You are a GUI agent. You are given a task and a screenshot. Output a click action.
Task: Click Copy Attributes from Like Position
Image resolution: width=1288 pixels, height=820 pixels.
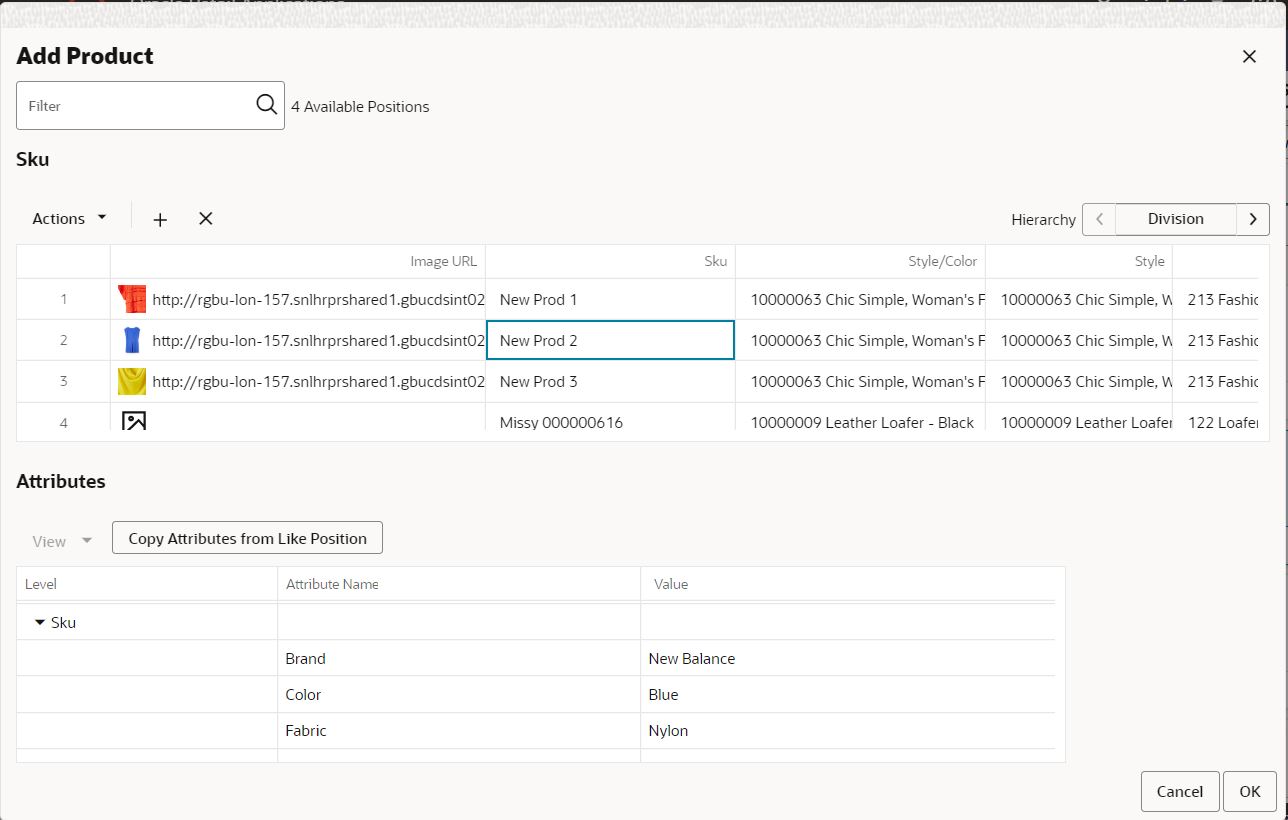(247, 537)
